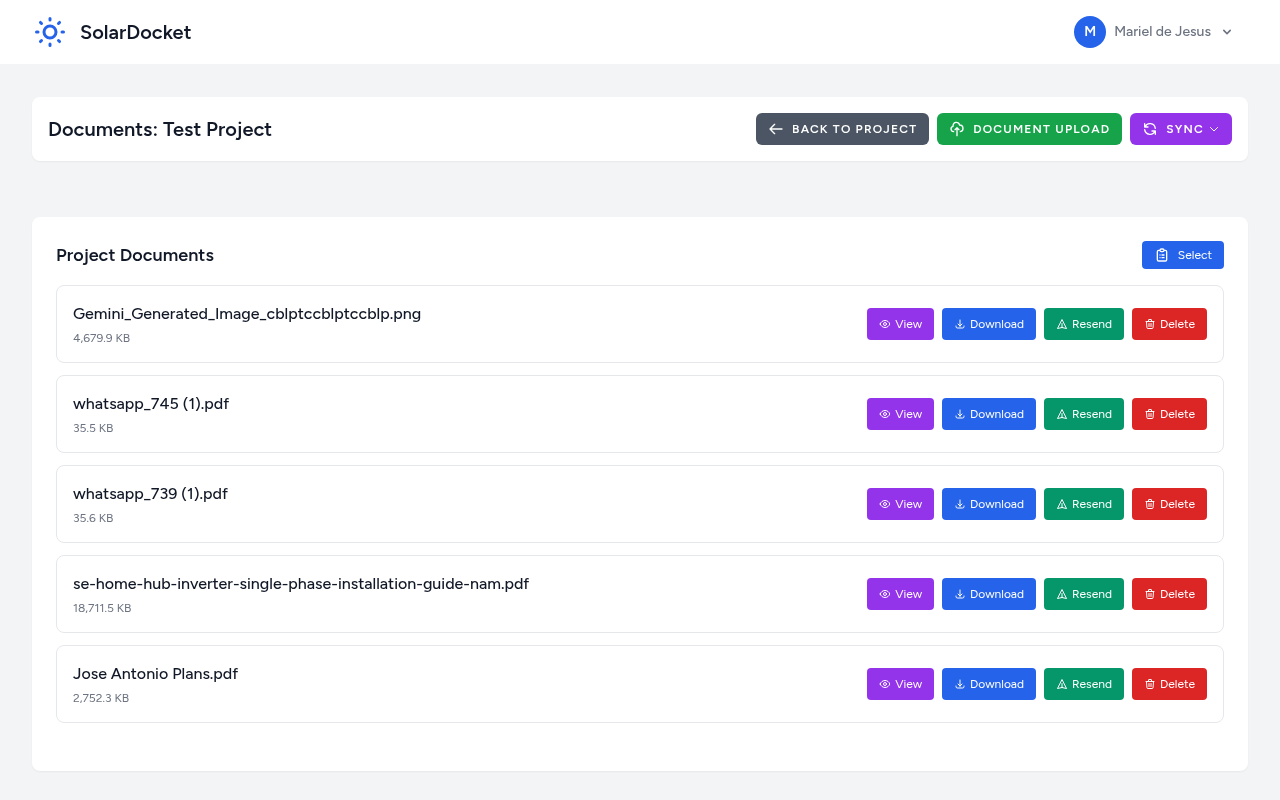The width and height of the screenshot is (1280, 800).
Task: Delete the Jose Antonio Plans.pdf document
Action: (x=1169, y=684)
